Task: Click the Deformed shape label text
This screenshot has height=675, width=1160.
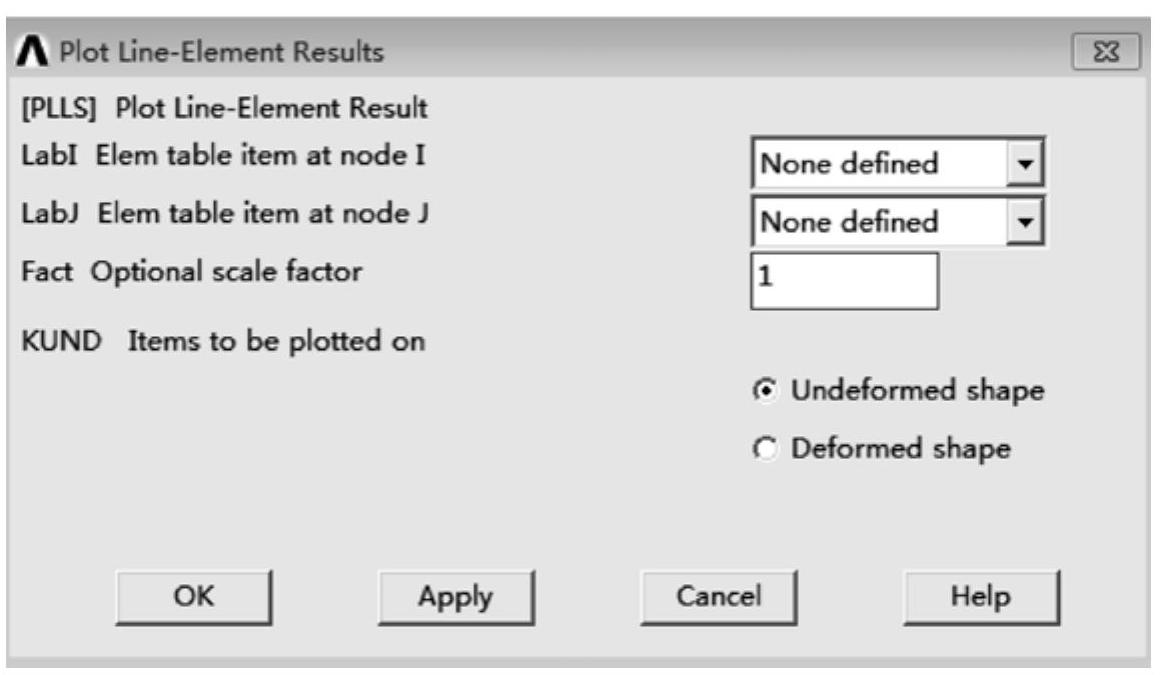Action: (900, 449)
